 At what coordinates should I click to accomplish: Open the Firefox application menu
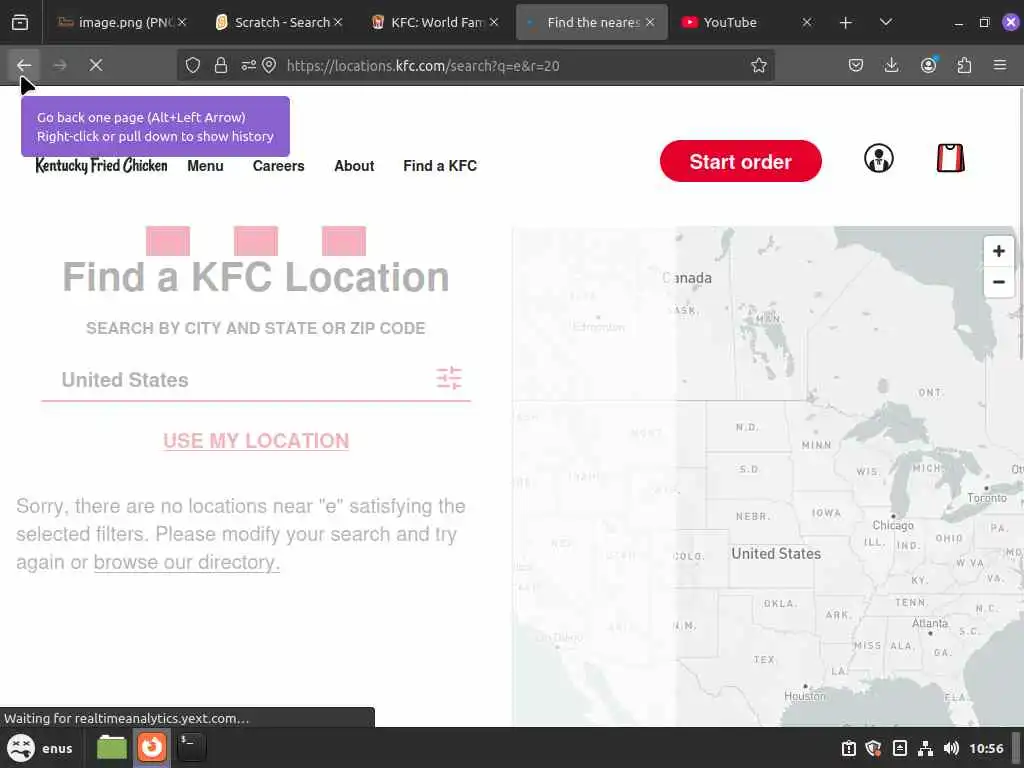click(1000, 65)
